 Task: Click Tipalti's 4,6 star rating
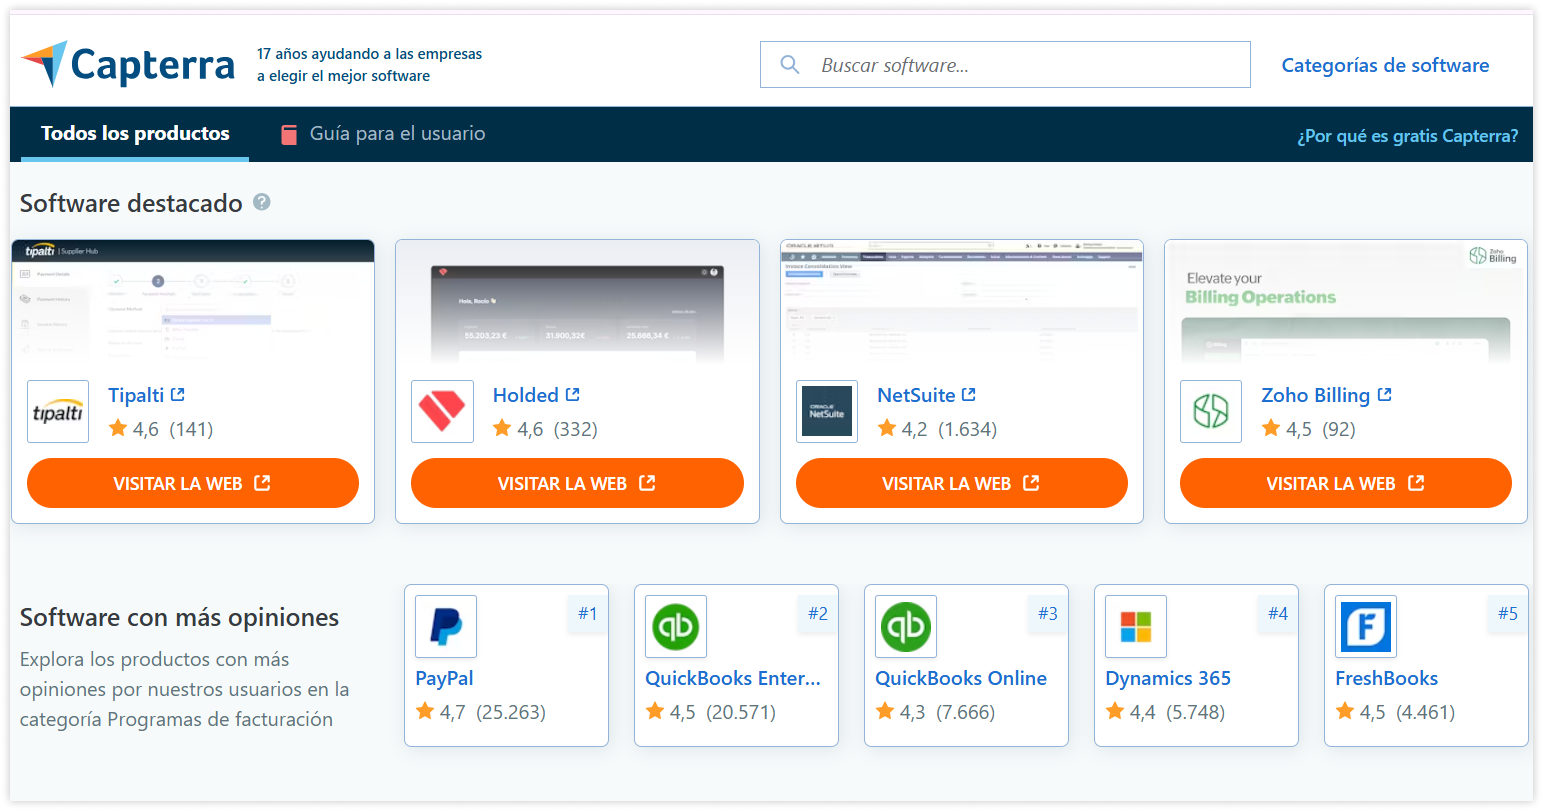[161, 429]
